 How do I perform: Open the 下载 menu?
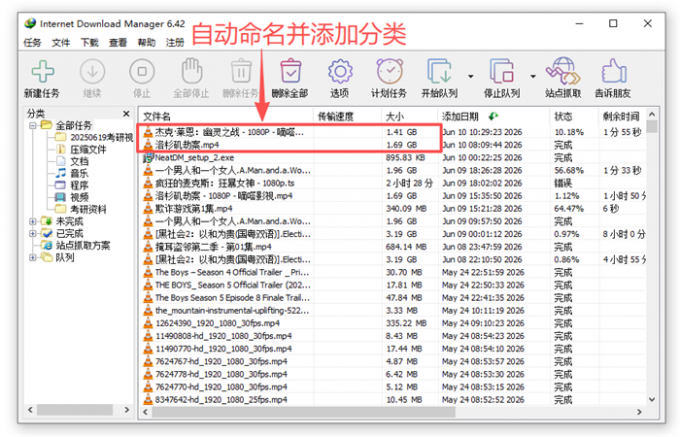pyautogui.click(x=89, y=42)
